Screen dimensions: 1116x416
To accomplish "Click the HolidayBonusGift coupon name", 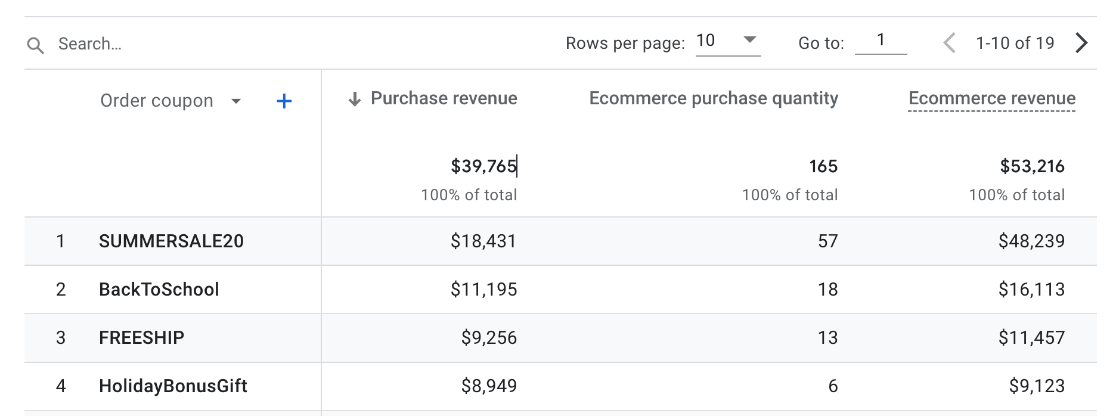I will click(x=173, y=386).
